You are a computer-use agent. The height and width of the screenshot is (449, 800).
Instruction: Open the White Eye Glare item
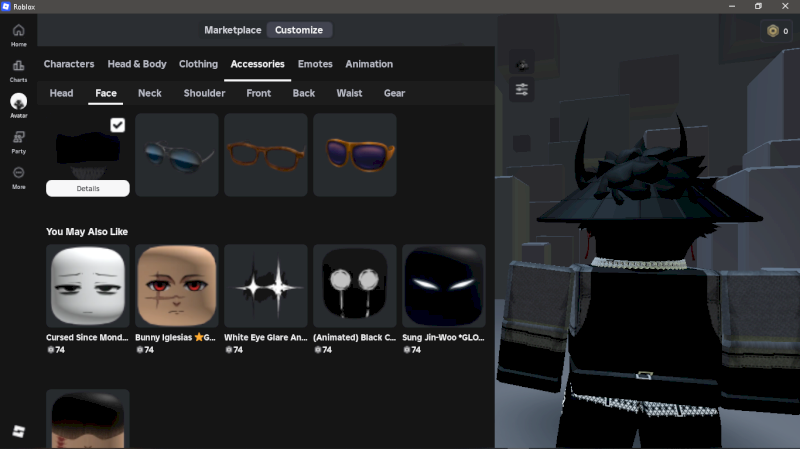tap(266, 286)
